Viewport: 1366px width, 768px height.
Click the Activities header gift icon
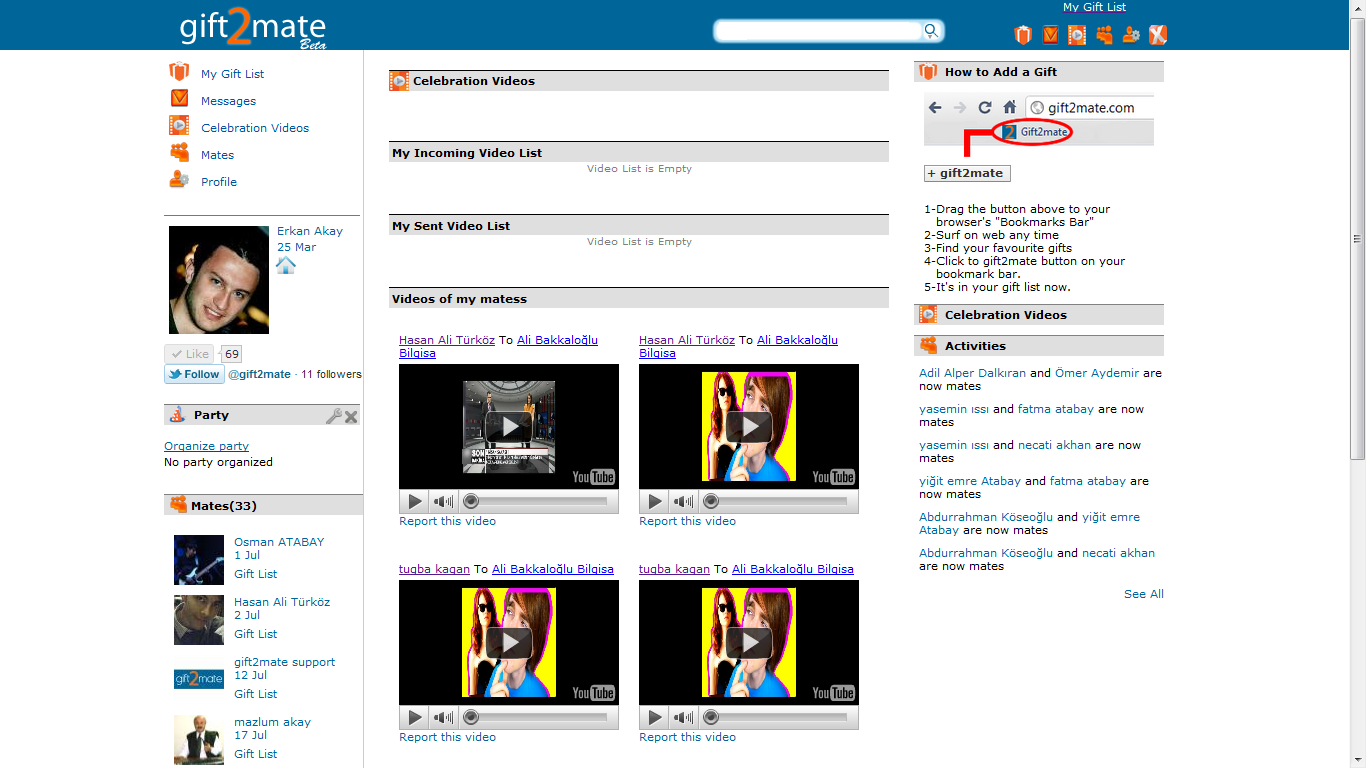pos(928,346)
